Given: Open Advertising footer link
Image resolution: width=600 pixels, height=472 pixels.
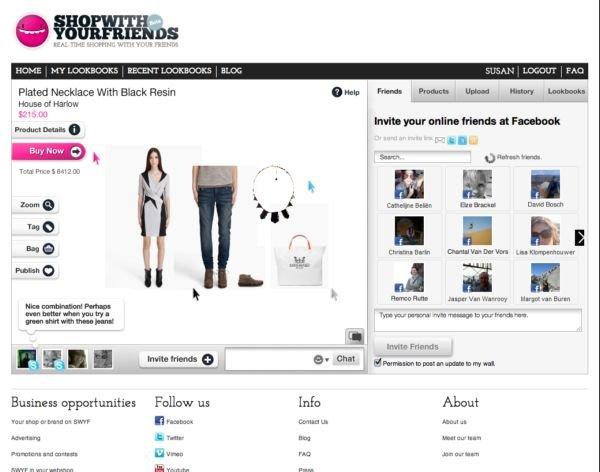Looking at the screenshot, I should (x=26, y=438).
